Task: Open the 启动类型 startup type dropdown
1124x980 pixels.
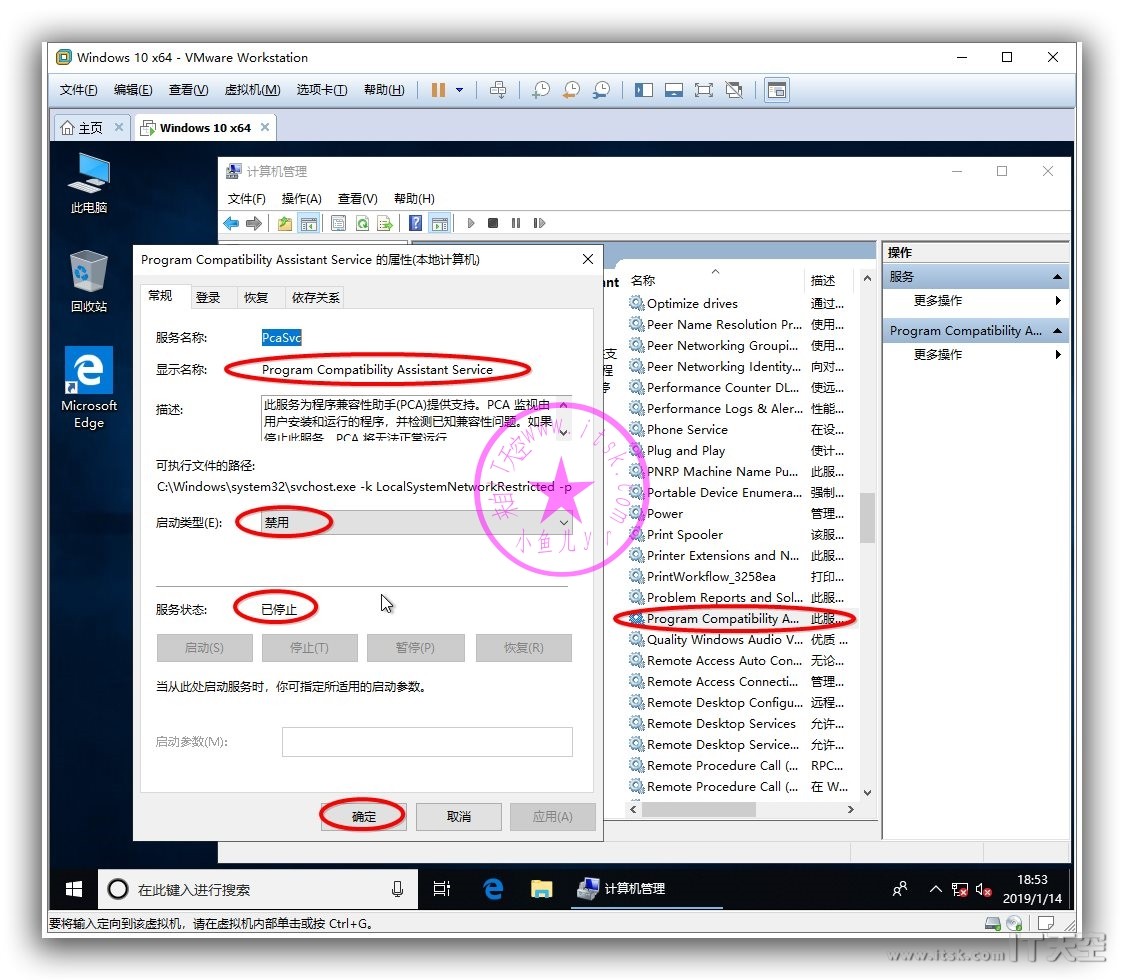Action: coord(418,523)
